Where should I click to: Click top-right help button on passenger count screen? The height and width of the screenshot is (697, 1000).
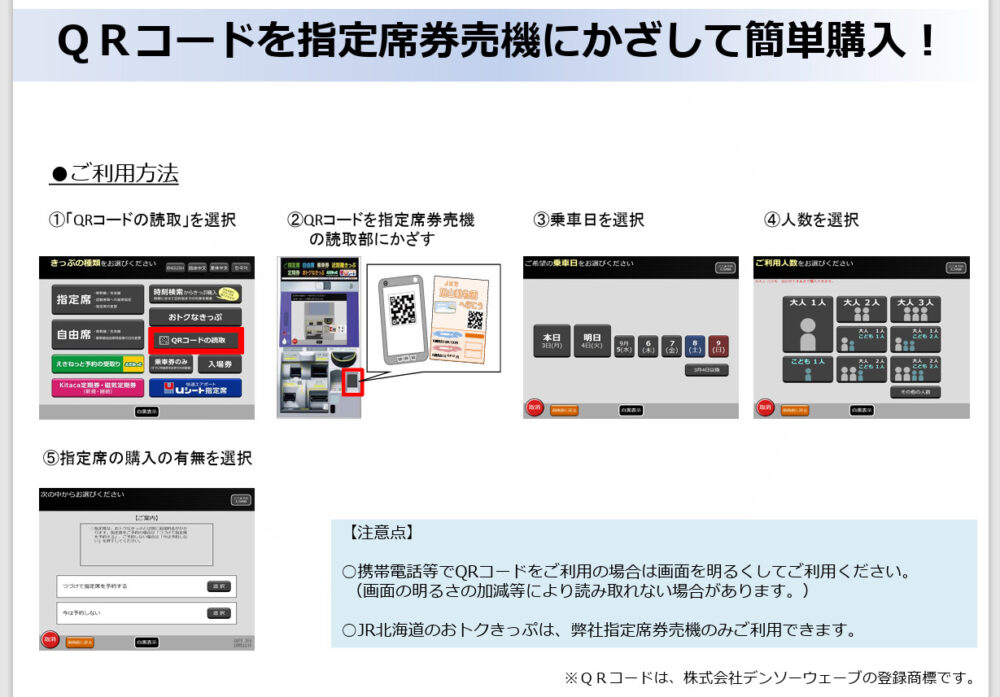tap(956, 268)
